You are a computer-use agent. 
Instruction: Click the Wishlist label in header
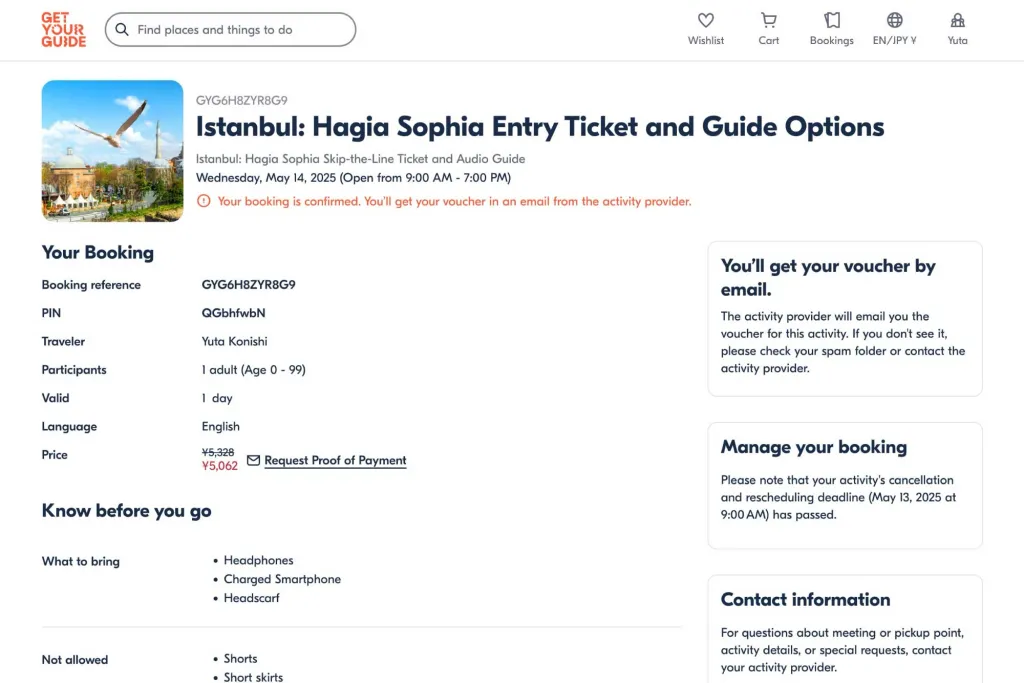coord(705,41)
